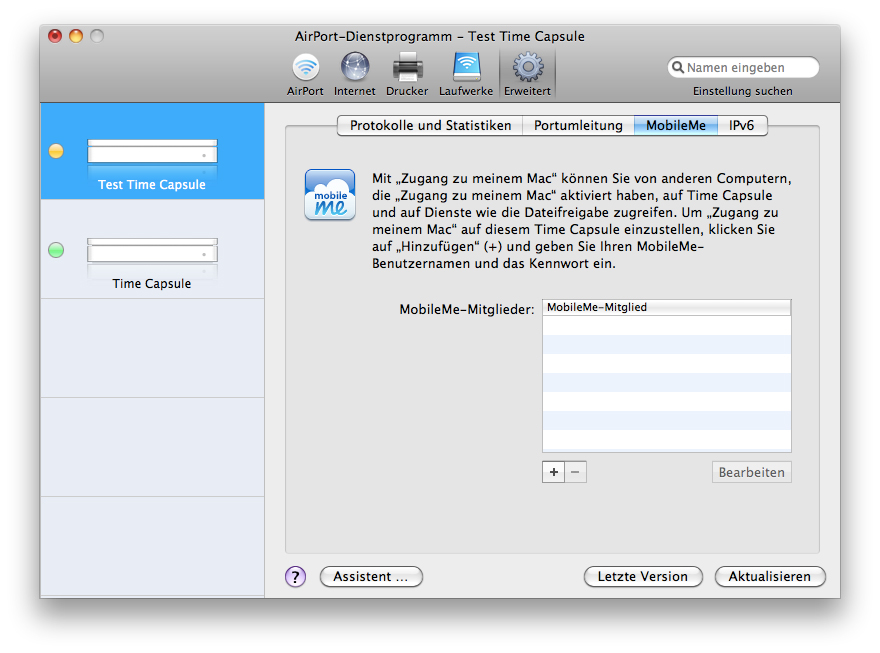Switch to Protokolle und Statistiken tab

(x=430, y=125)
